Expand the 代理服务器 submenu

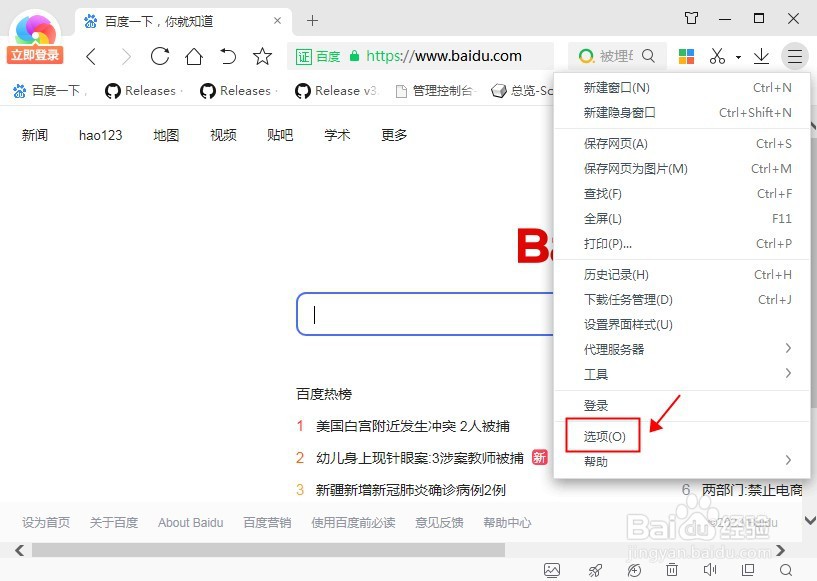pyautogui.click(x=788, y=348)
